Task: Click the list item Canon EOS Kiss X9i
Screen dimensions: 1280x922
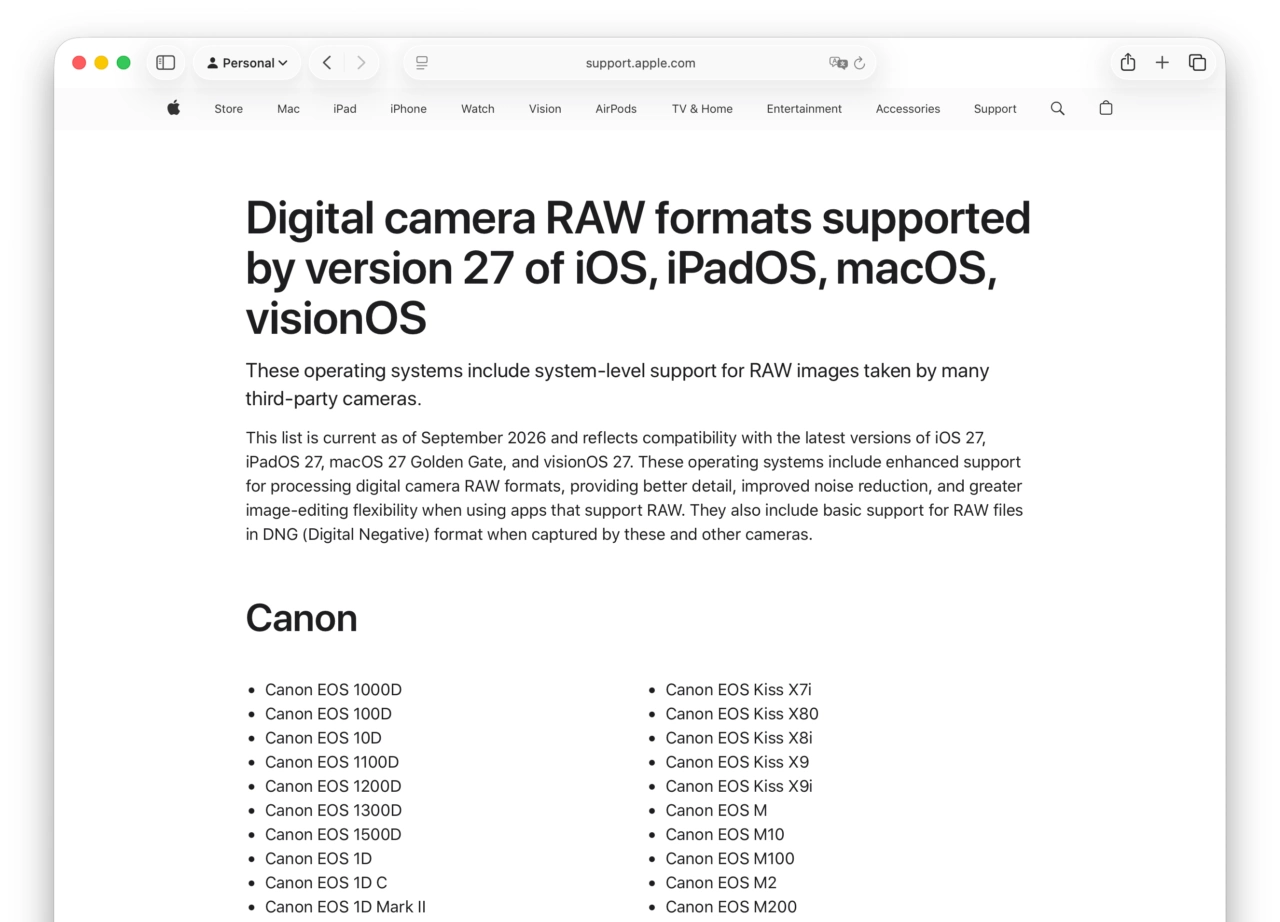Action: [739, 786]
